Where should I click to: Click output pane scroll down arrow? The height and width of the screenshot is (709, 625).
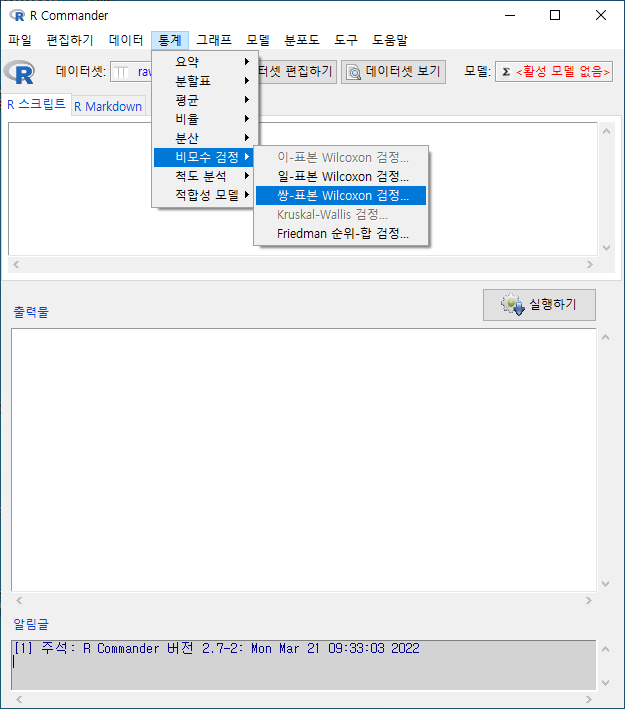(x=606, y=584)
